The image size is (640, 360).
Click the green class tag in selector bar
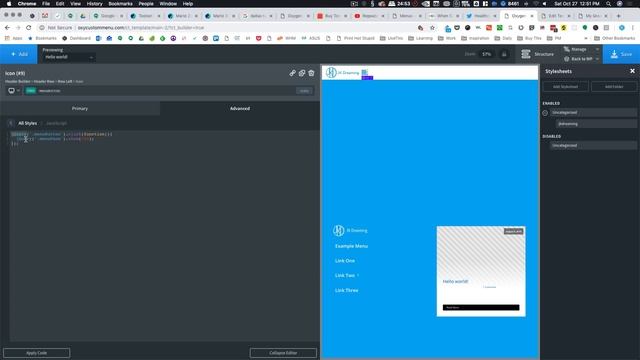pos(31,91)
